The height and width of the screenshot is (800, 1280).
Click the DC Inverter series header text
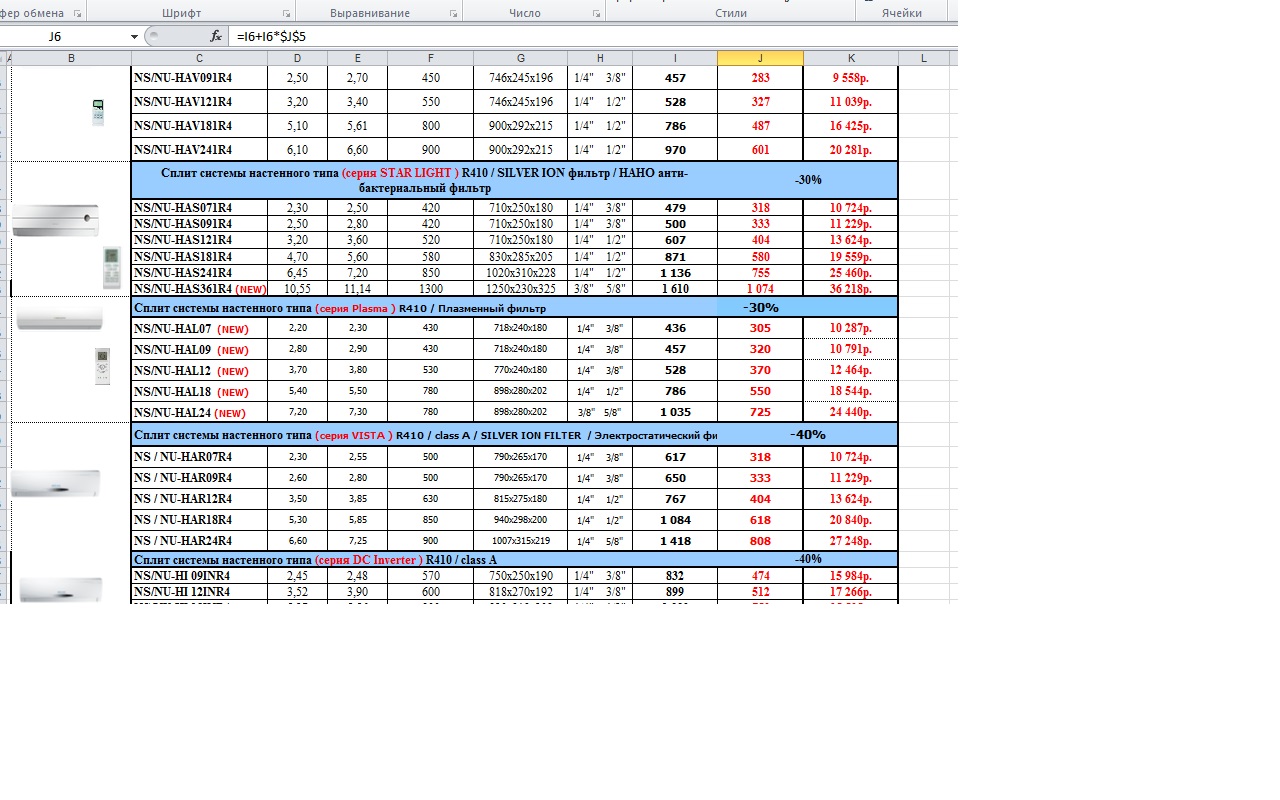tap(315, 560)
